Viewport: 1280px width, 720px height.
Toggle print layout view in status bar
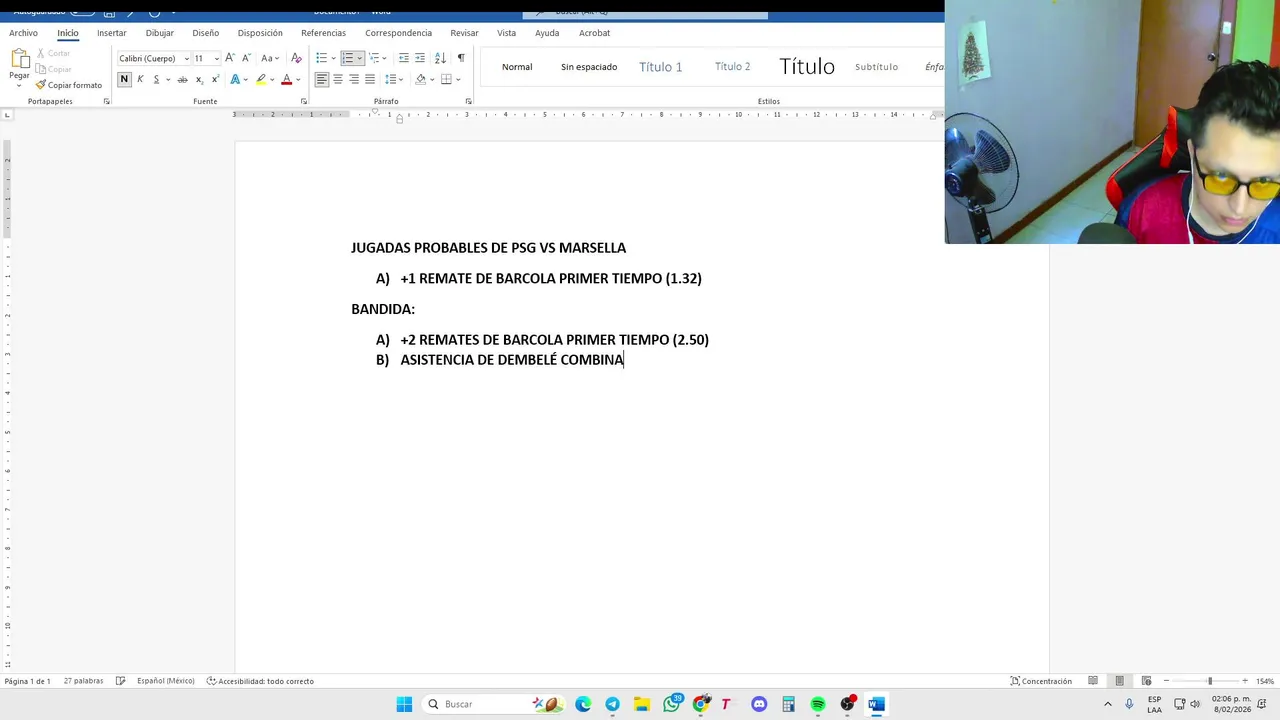tap(1119, 681)
